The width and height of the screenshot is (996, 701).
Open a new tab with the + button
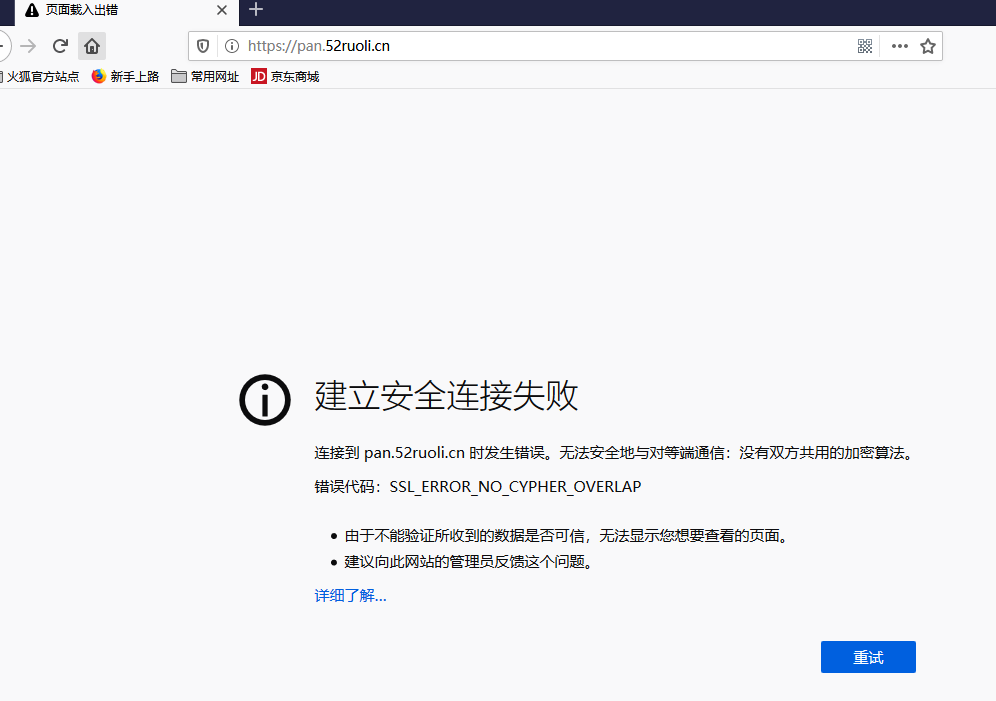point(256,11)
